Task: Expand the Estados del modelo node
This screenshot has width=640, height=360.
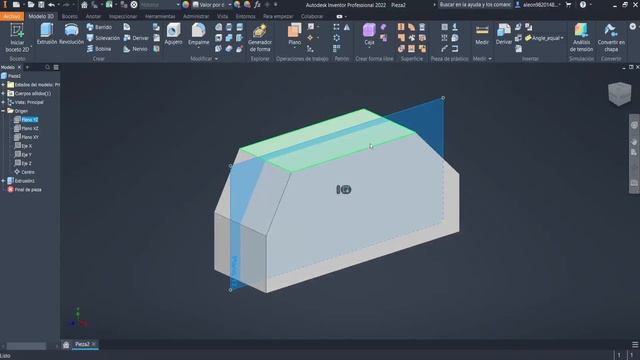Action: click(3, 85)
